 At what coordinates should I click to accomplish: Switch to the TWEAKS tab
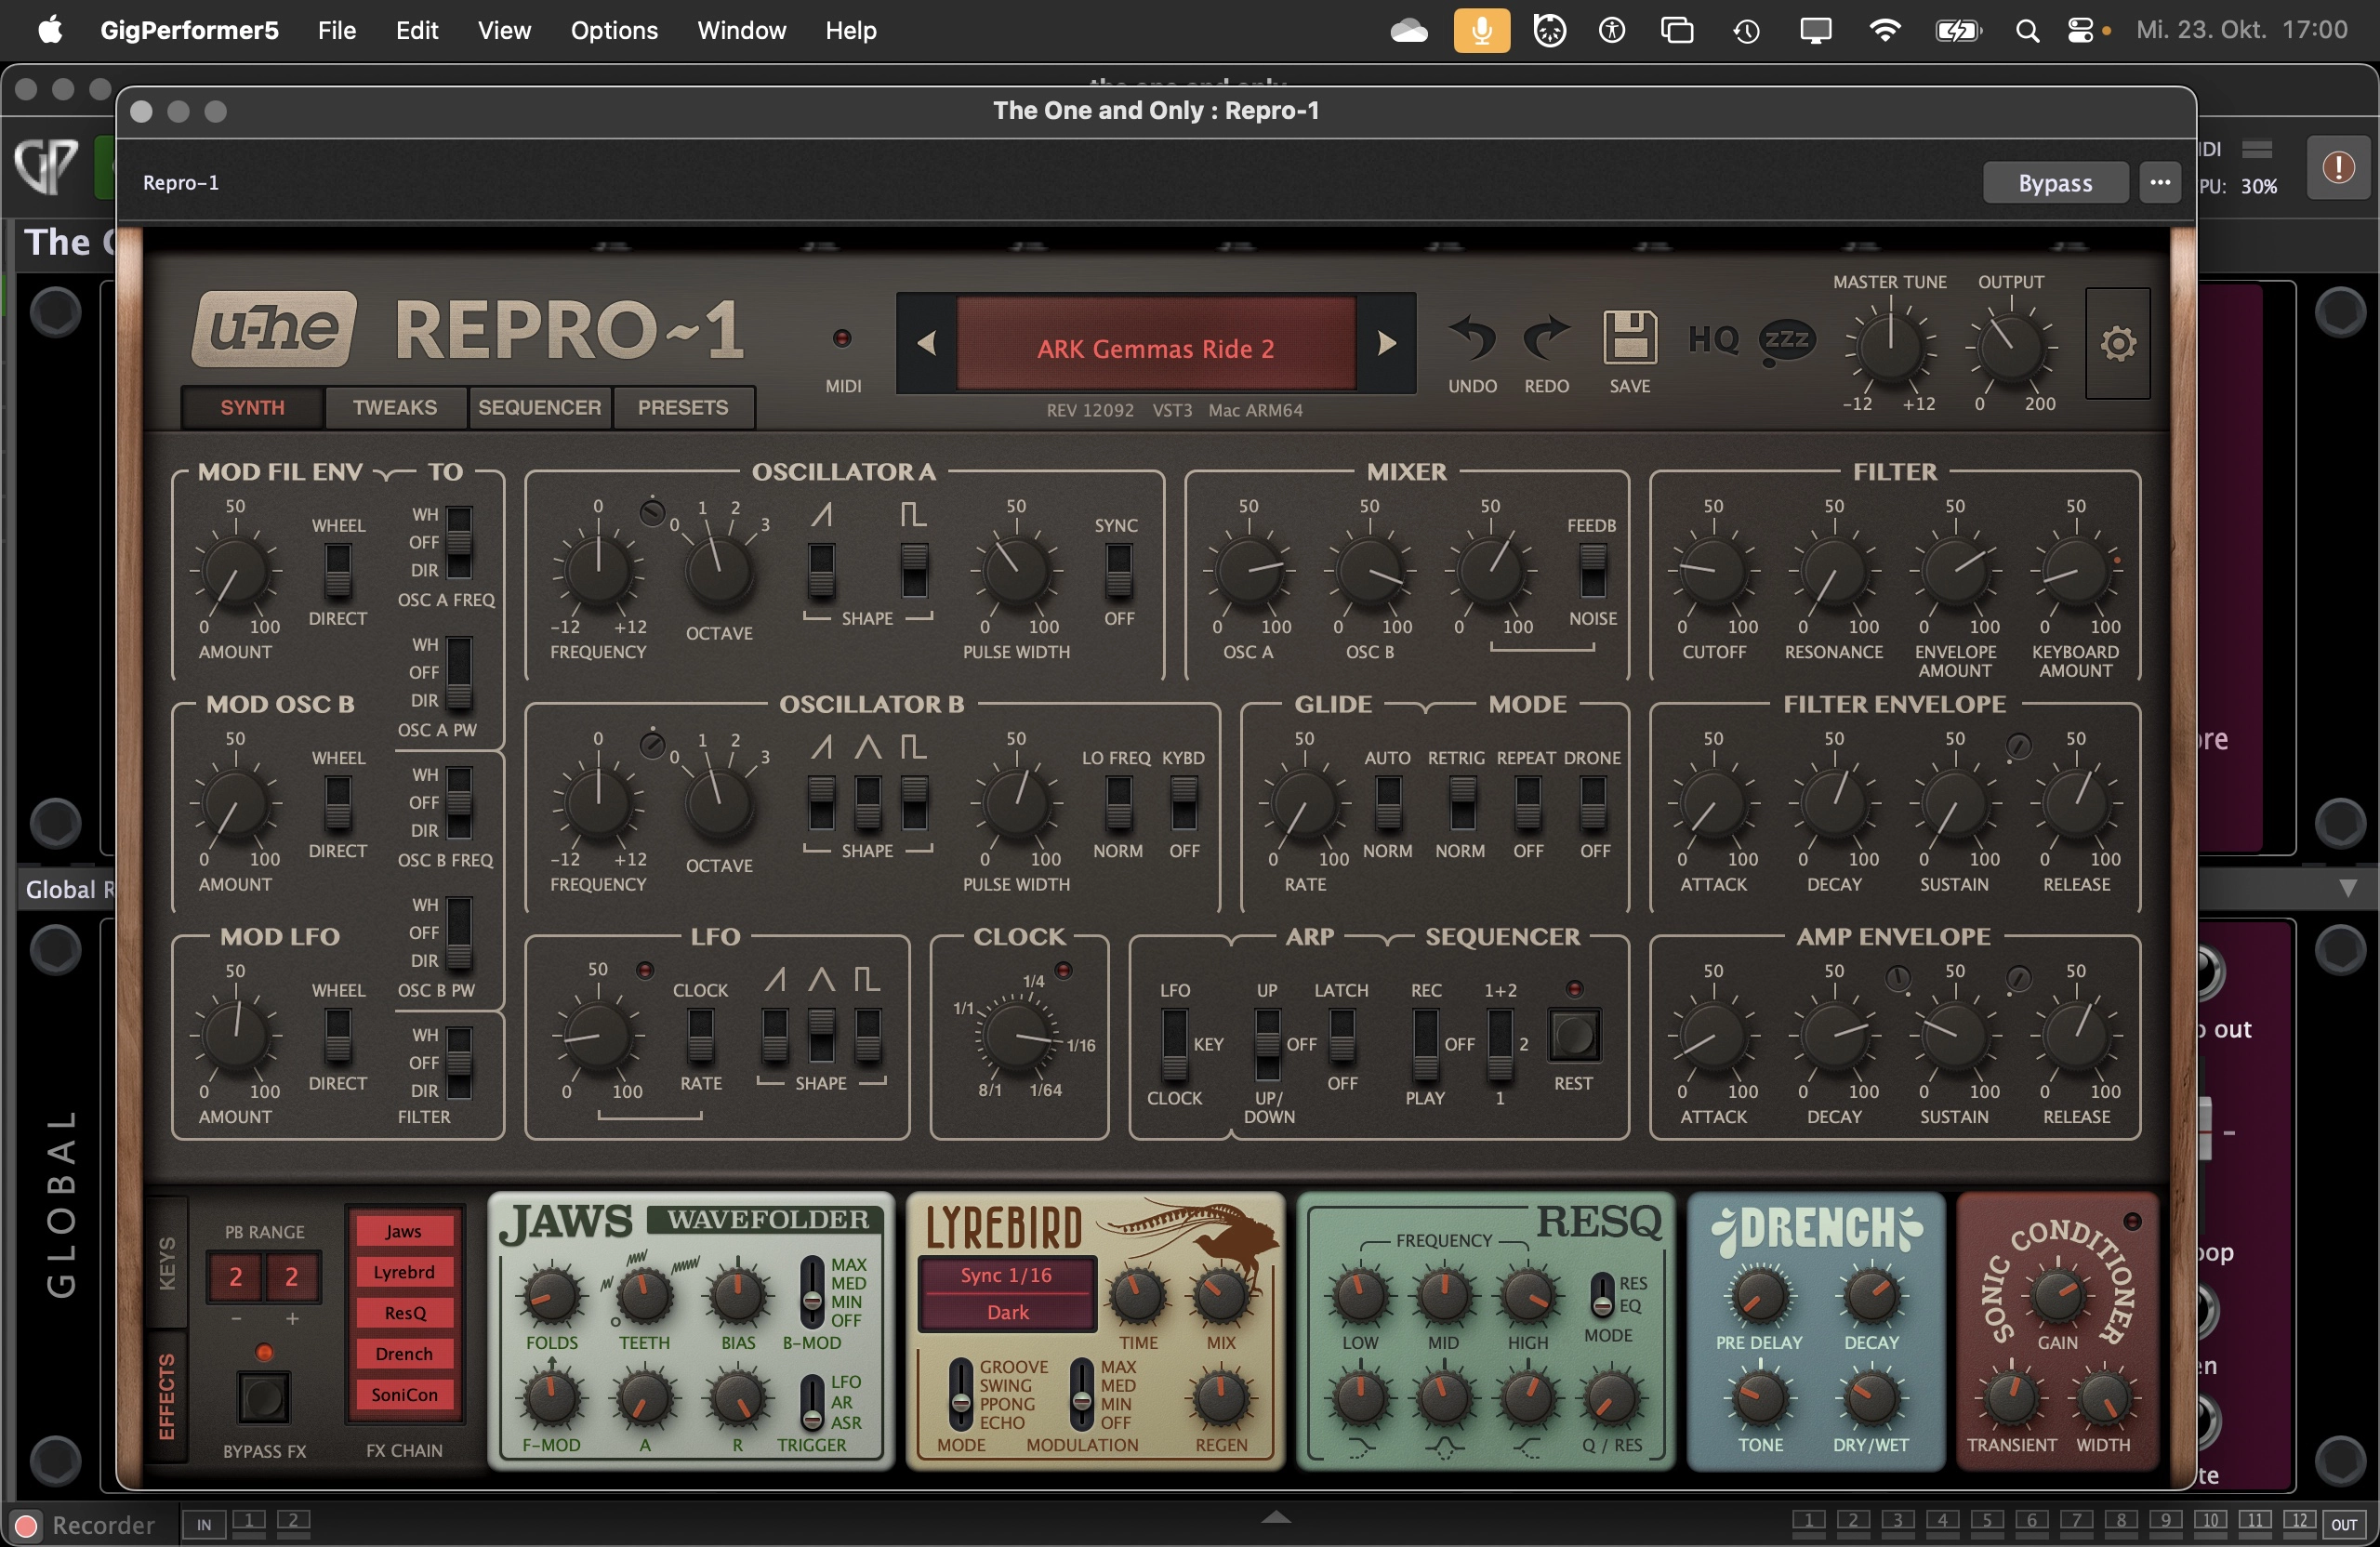point(394,408)
